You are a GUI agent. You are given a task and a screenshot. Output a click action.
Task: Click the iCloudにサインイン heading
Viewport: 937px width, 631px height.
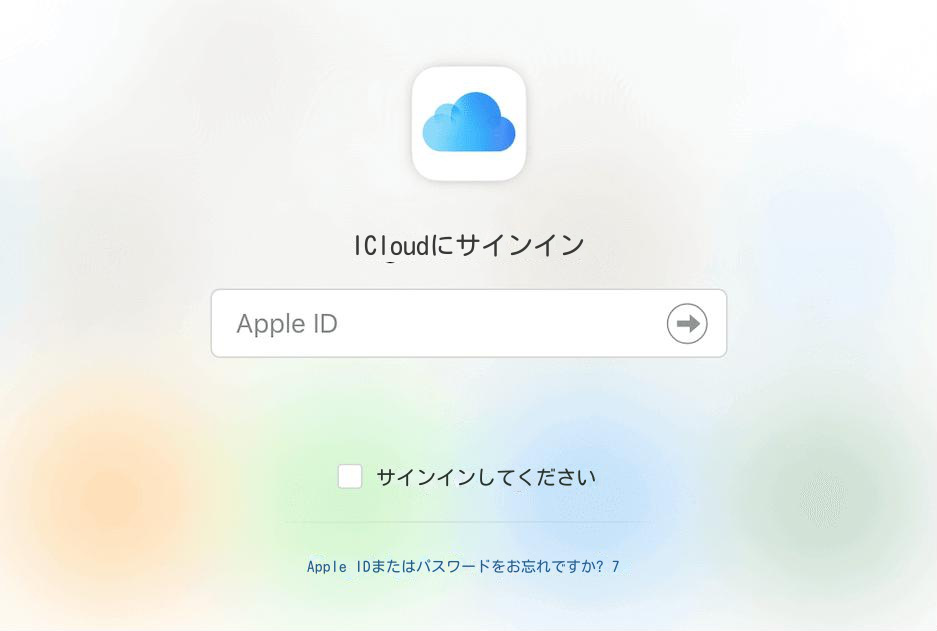tap(469, 246)
